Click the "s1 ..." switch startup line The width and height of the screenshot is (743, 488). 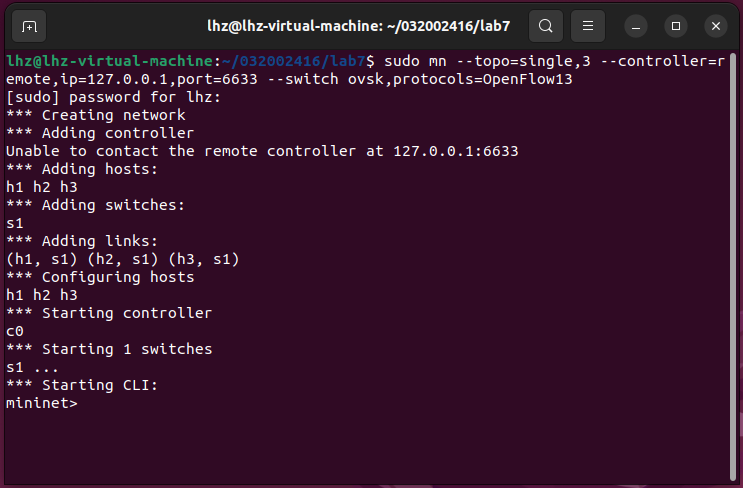pyautogui.click(x=32, y=367)
